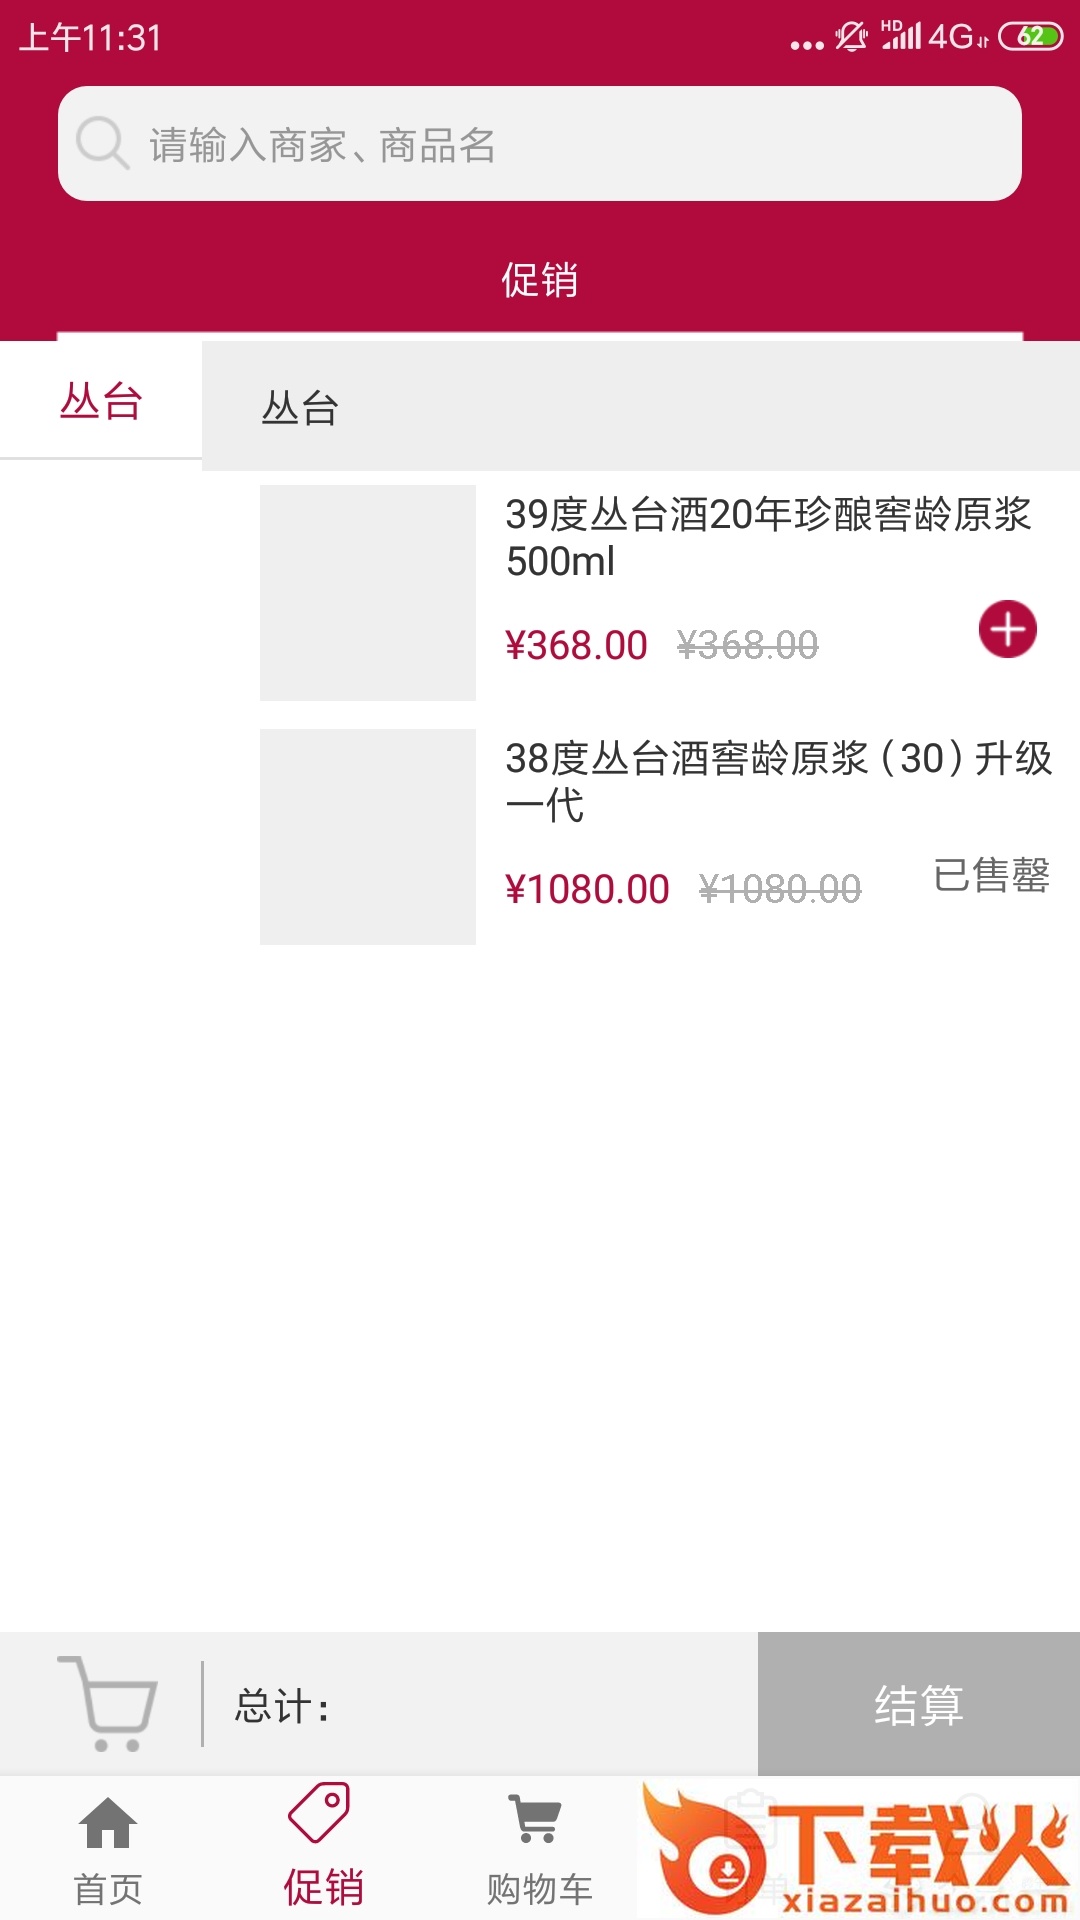
Task: Open 38度丛台酒窖龄原浆 product title
Action: pyautogui.click(x=778, y=782)
